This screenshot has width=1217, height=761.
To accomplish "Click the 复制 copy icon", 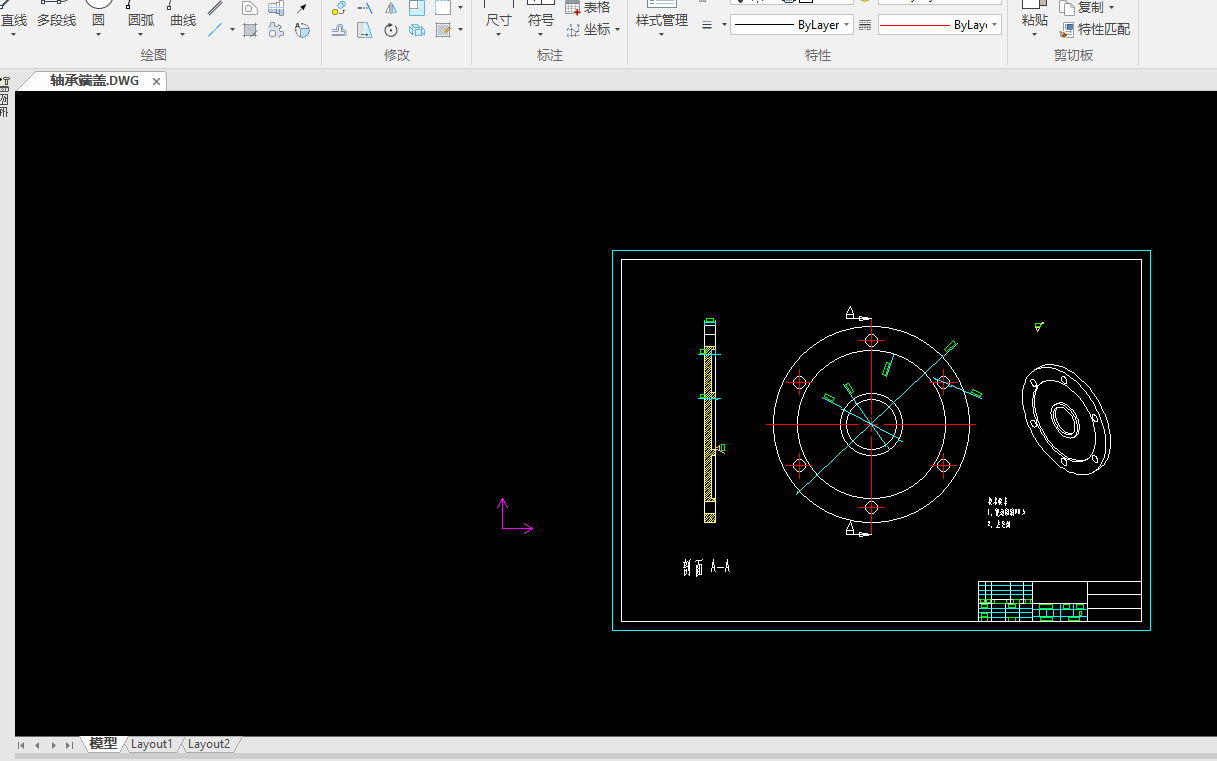I will [x=1068, y=8].
